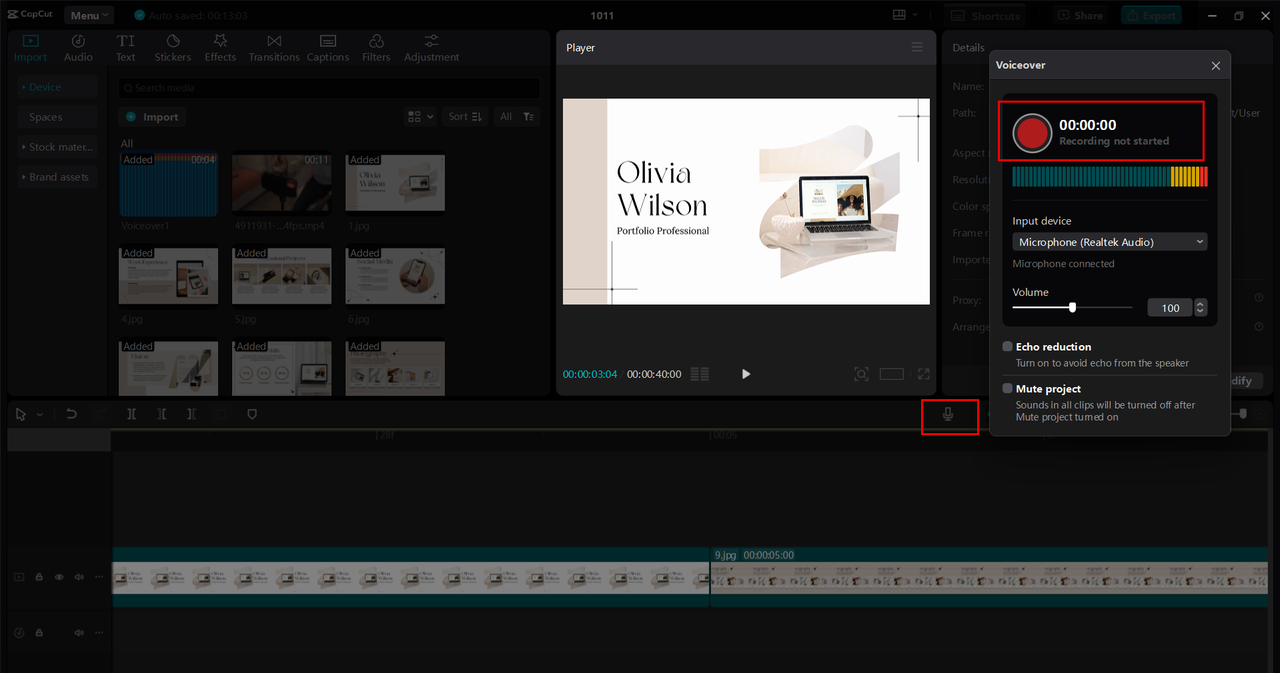Viewport: 1280px width, 673px height.
Task: Switch to the Import tab
Action: (x=30, y=48)
